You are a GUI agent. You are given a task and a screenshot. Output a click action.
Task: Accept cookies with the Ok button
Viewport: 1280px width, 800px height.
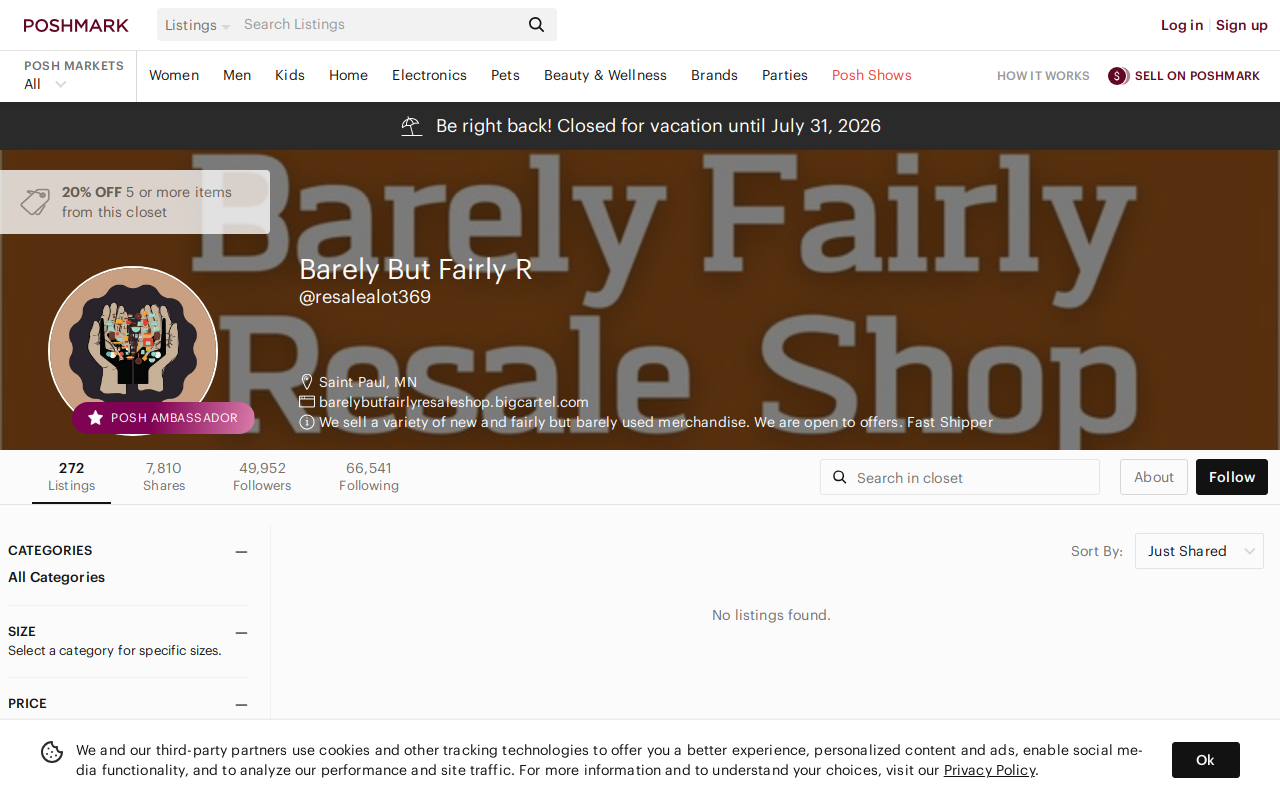(1206, 760)
